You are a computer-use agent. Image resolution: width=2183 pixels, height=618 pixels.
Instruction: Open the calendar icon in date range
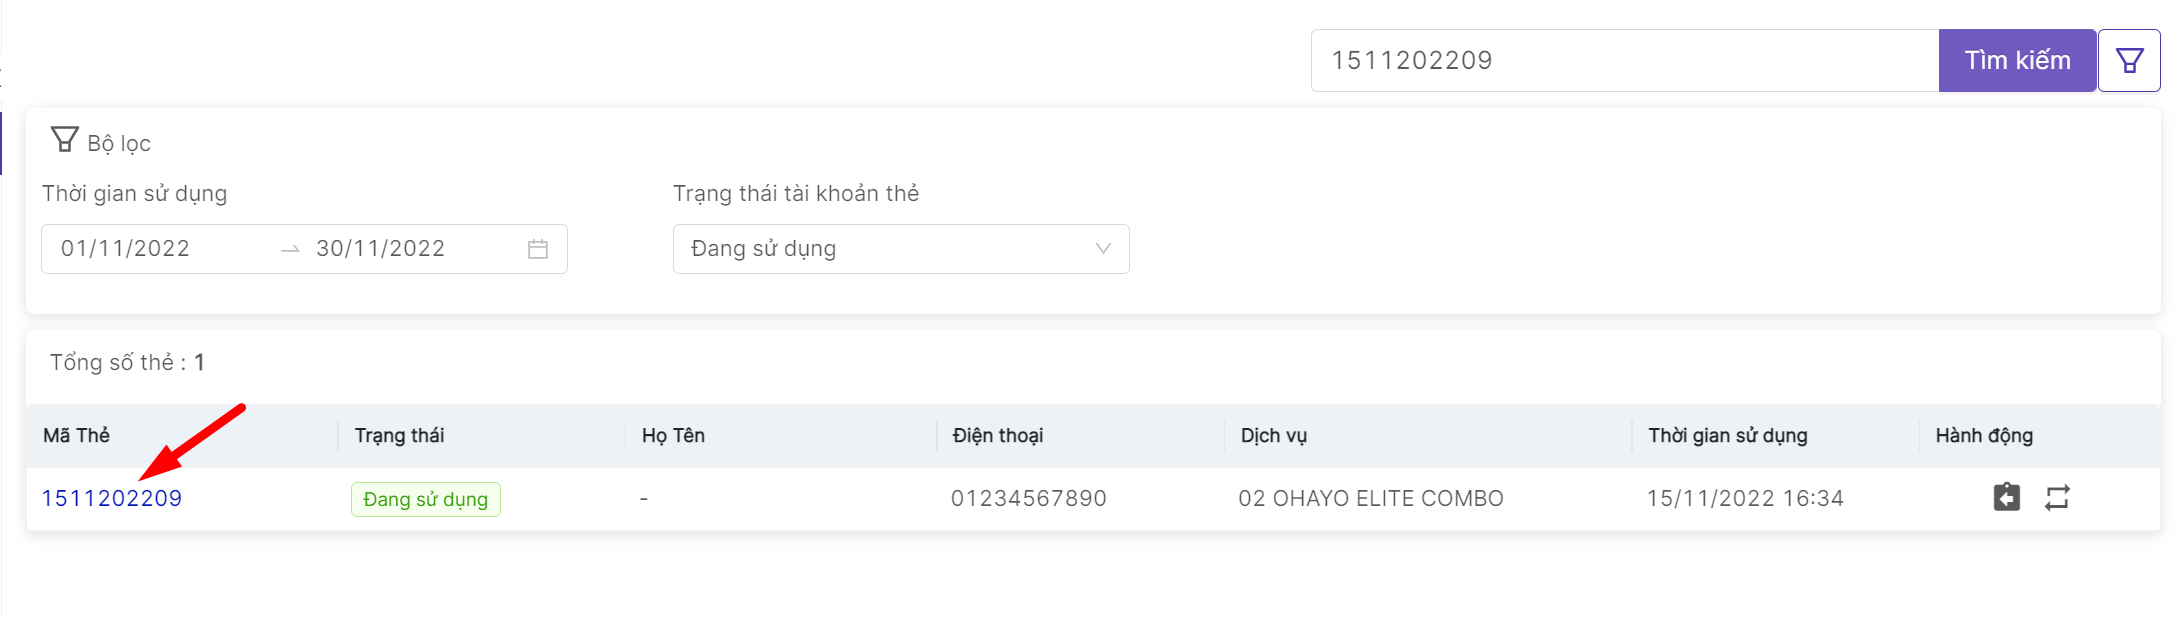point(538,249)
